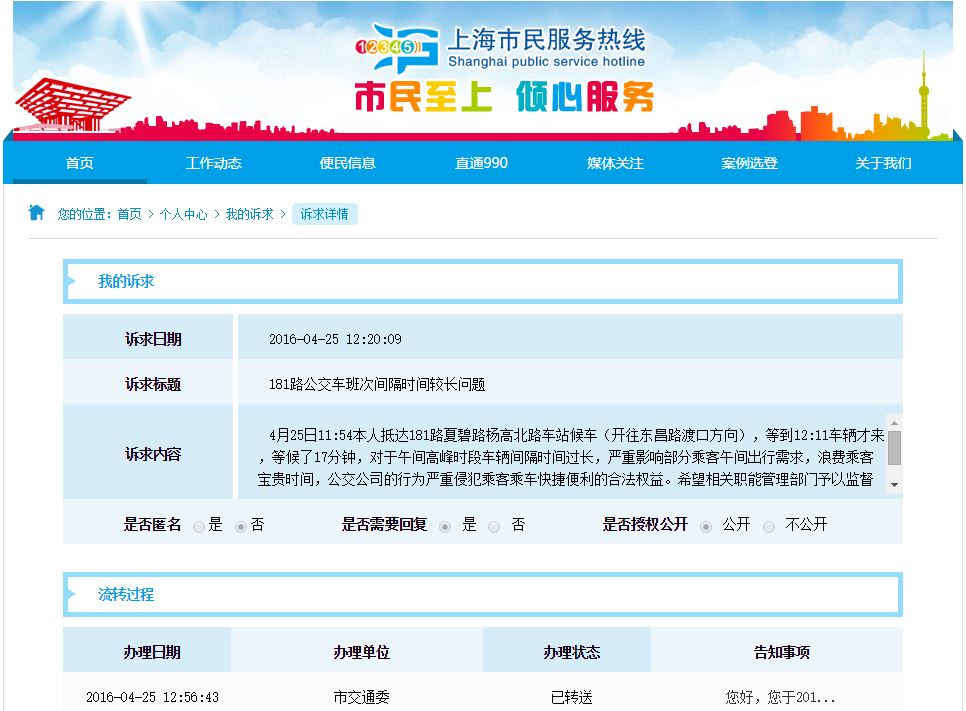Click the 办理日期 column header
The height and width of the screenshot is (711, 966).
coord(152,652)
